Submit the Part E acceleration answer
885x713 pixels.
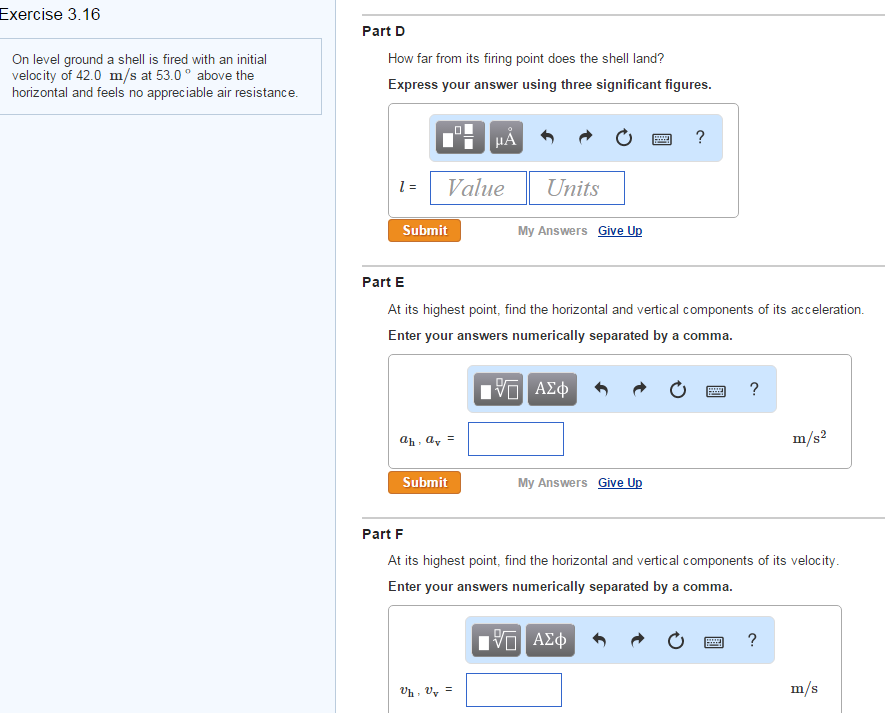click(424, 482)
